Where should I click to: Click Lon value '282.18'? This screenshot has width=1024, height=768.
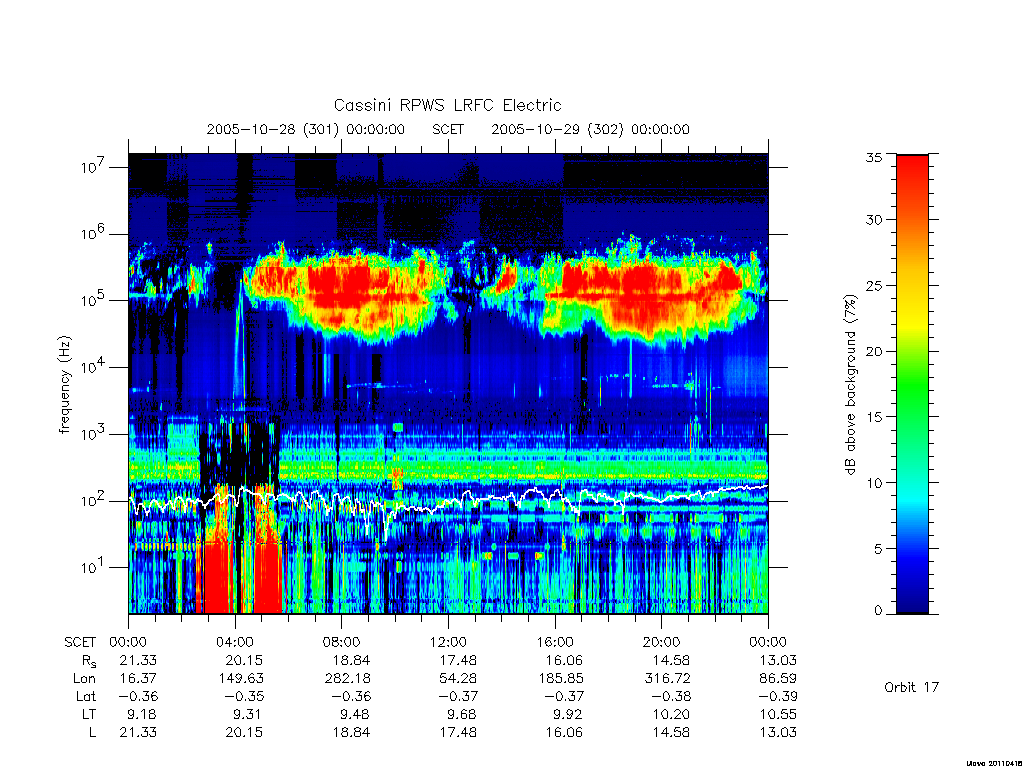[x=347, y=679]
